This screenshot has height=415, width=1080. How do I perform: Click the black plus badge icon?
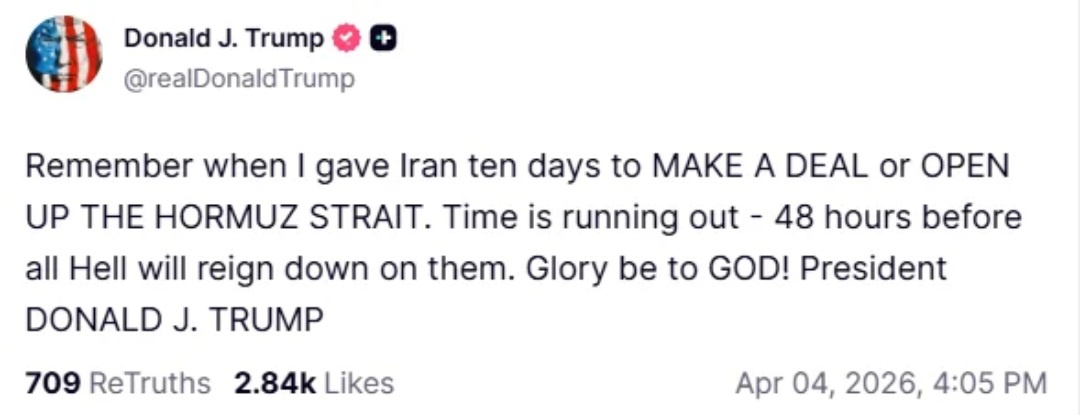(x=382, y=39)
